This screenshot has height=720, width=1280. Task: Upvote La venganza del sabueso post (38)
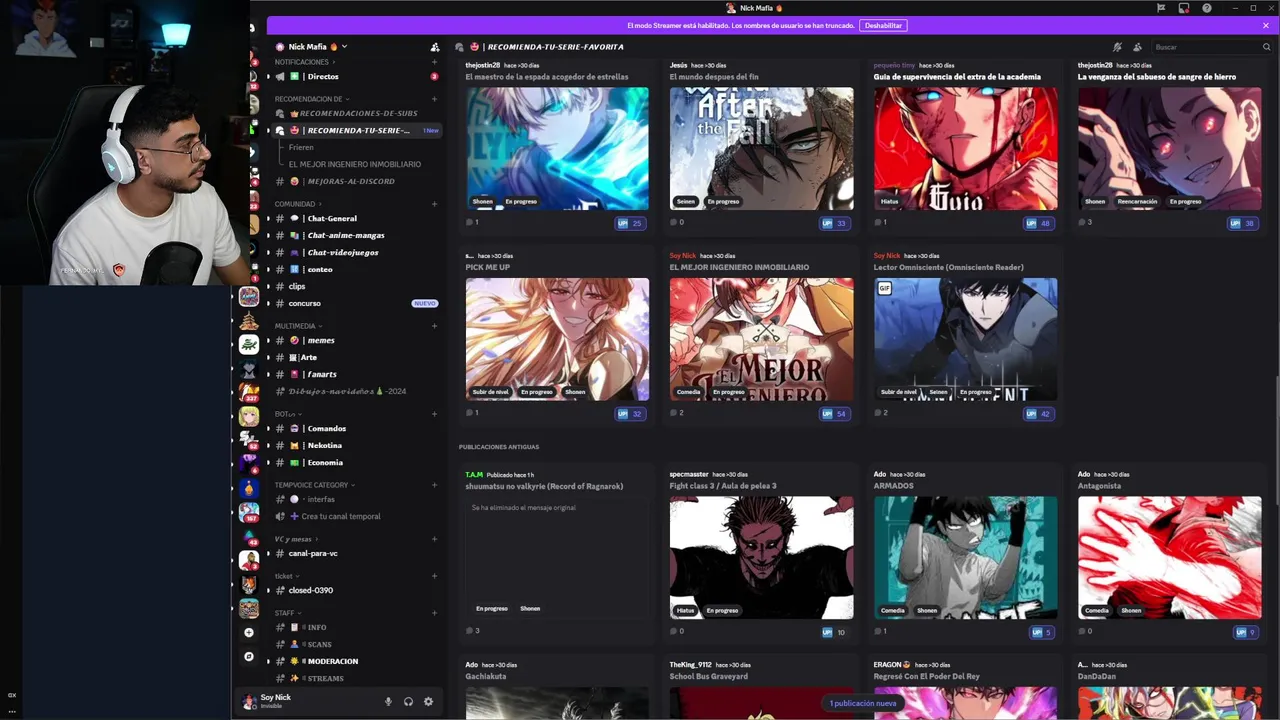[x=1241, y=223]
